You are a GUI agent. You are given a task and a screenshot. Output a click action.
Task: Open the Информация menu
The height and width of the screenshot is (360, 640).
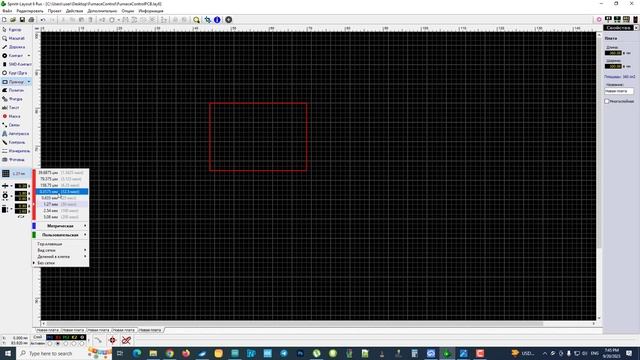pyautogui.click(x=151, y=11)
